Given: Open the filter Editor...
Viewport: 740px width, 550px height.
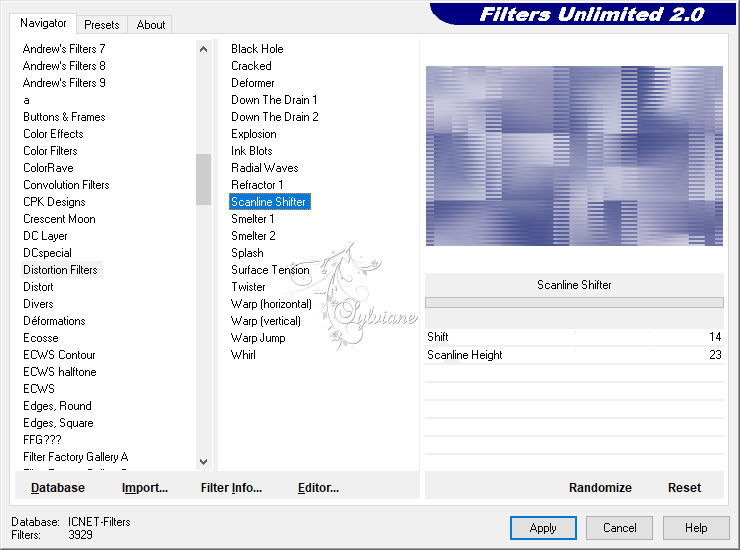Looking at the screenshot, I should [x=319, y=488].
